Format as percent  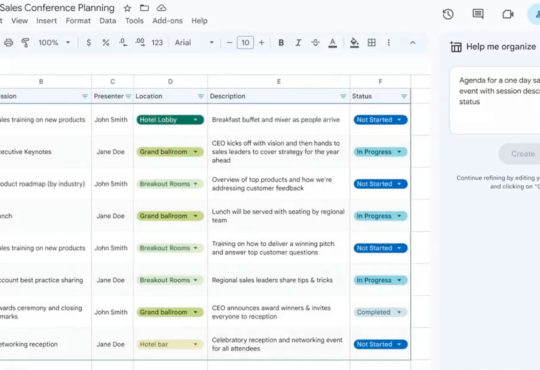click(106, 43)
